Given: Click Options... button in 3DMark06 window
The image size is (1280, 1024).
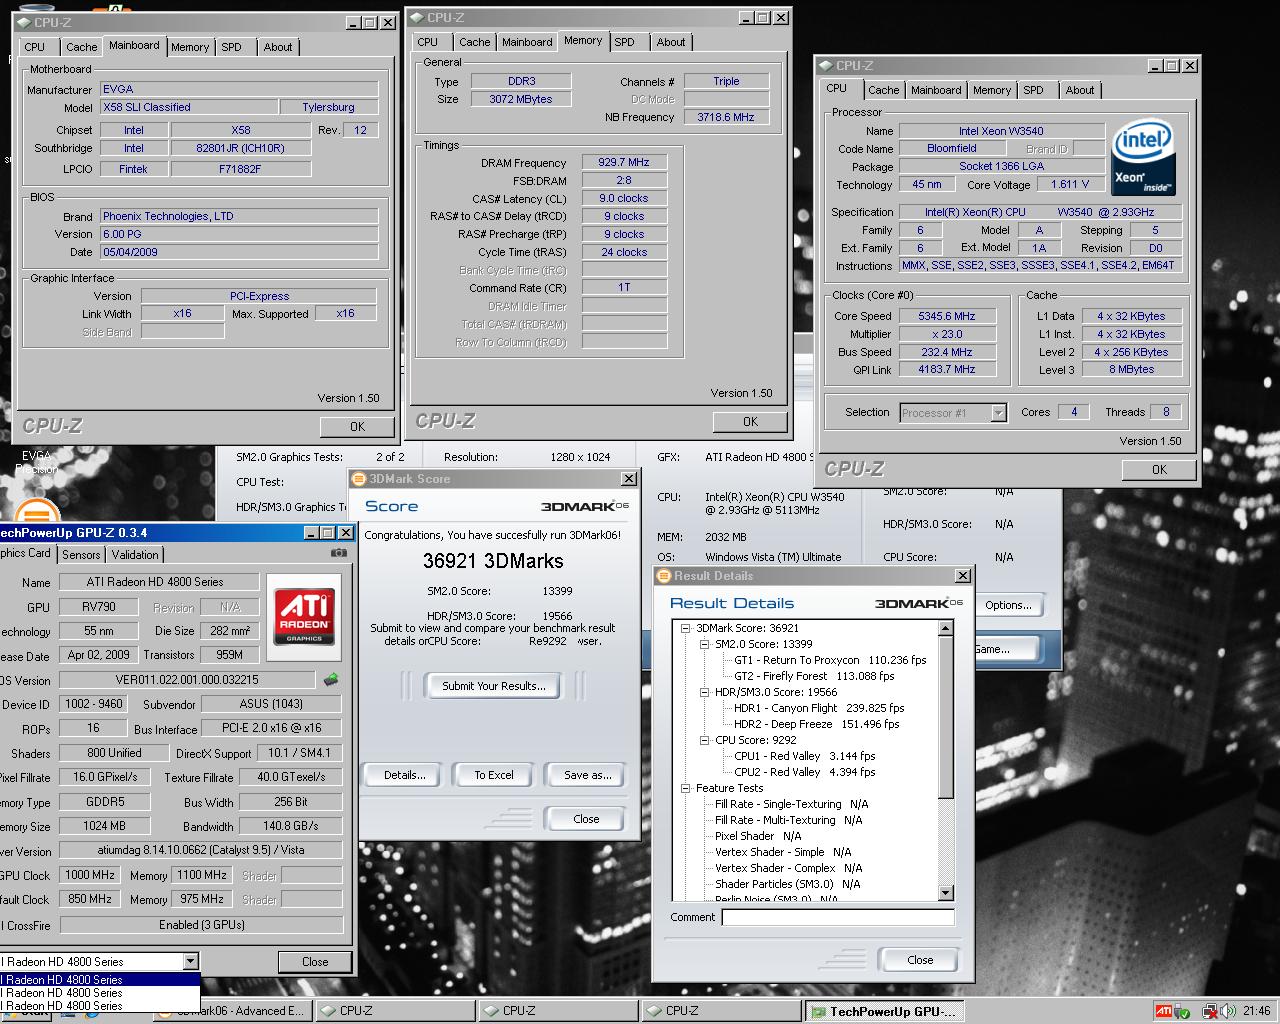Looking at the screenshot, I should [x=1008, y=605].
